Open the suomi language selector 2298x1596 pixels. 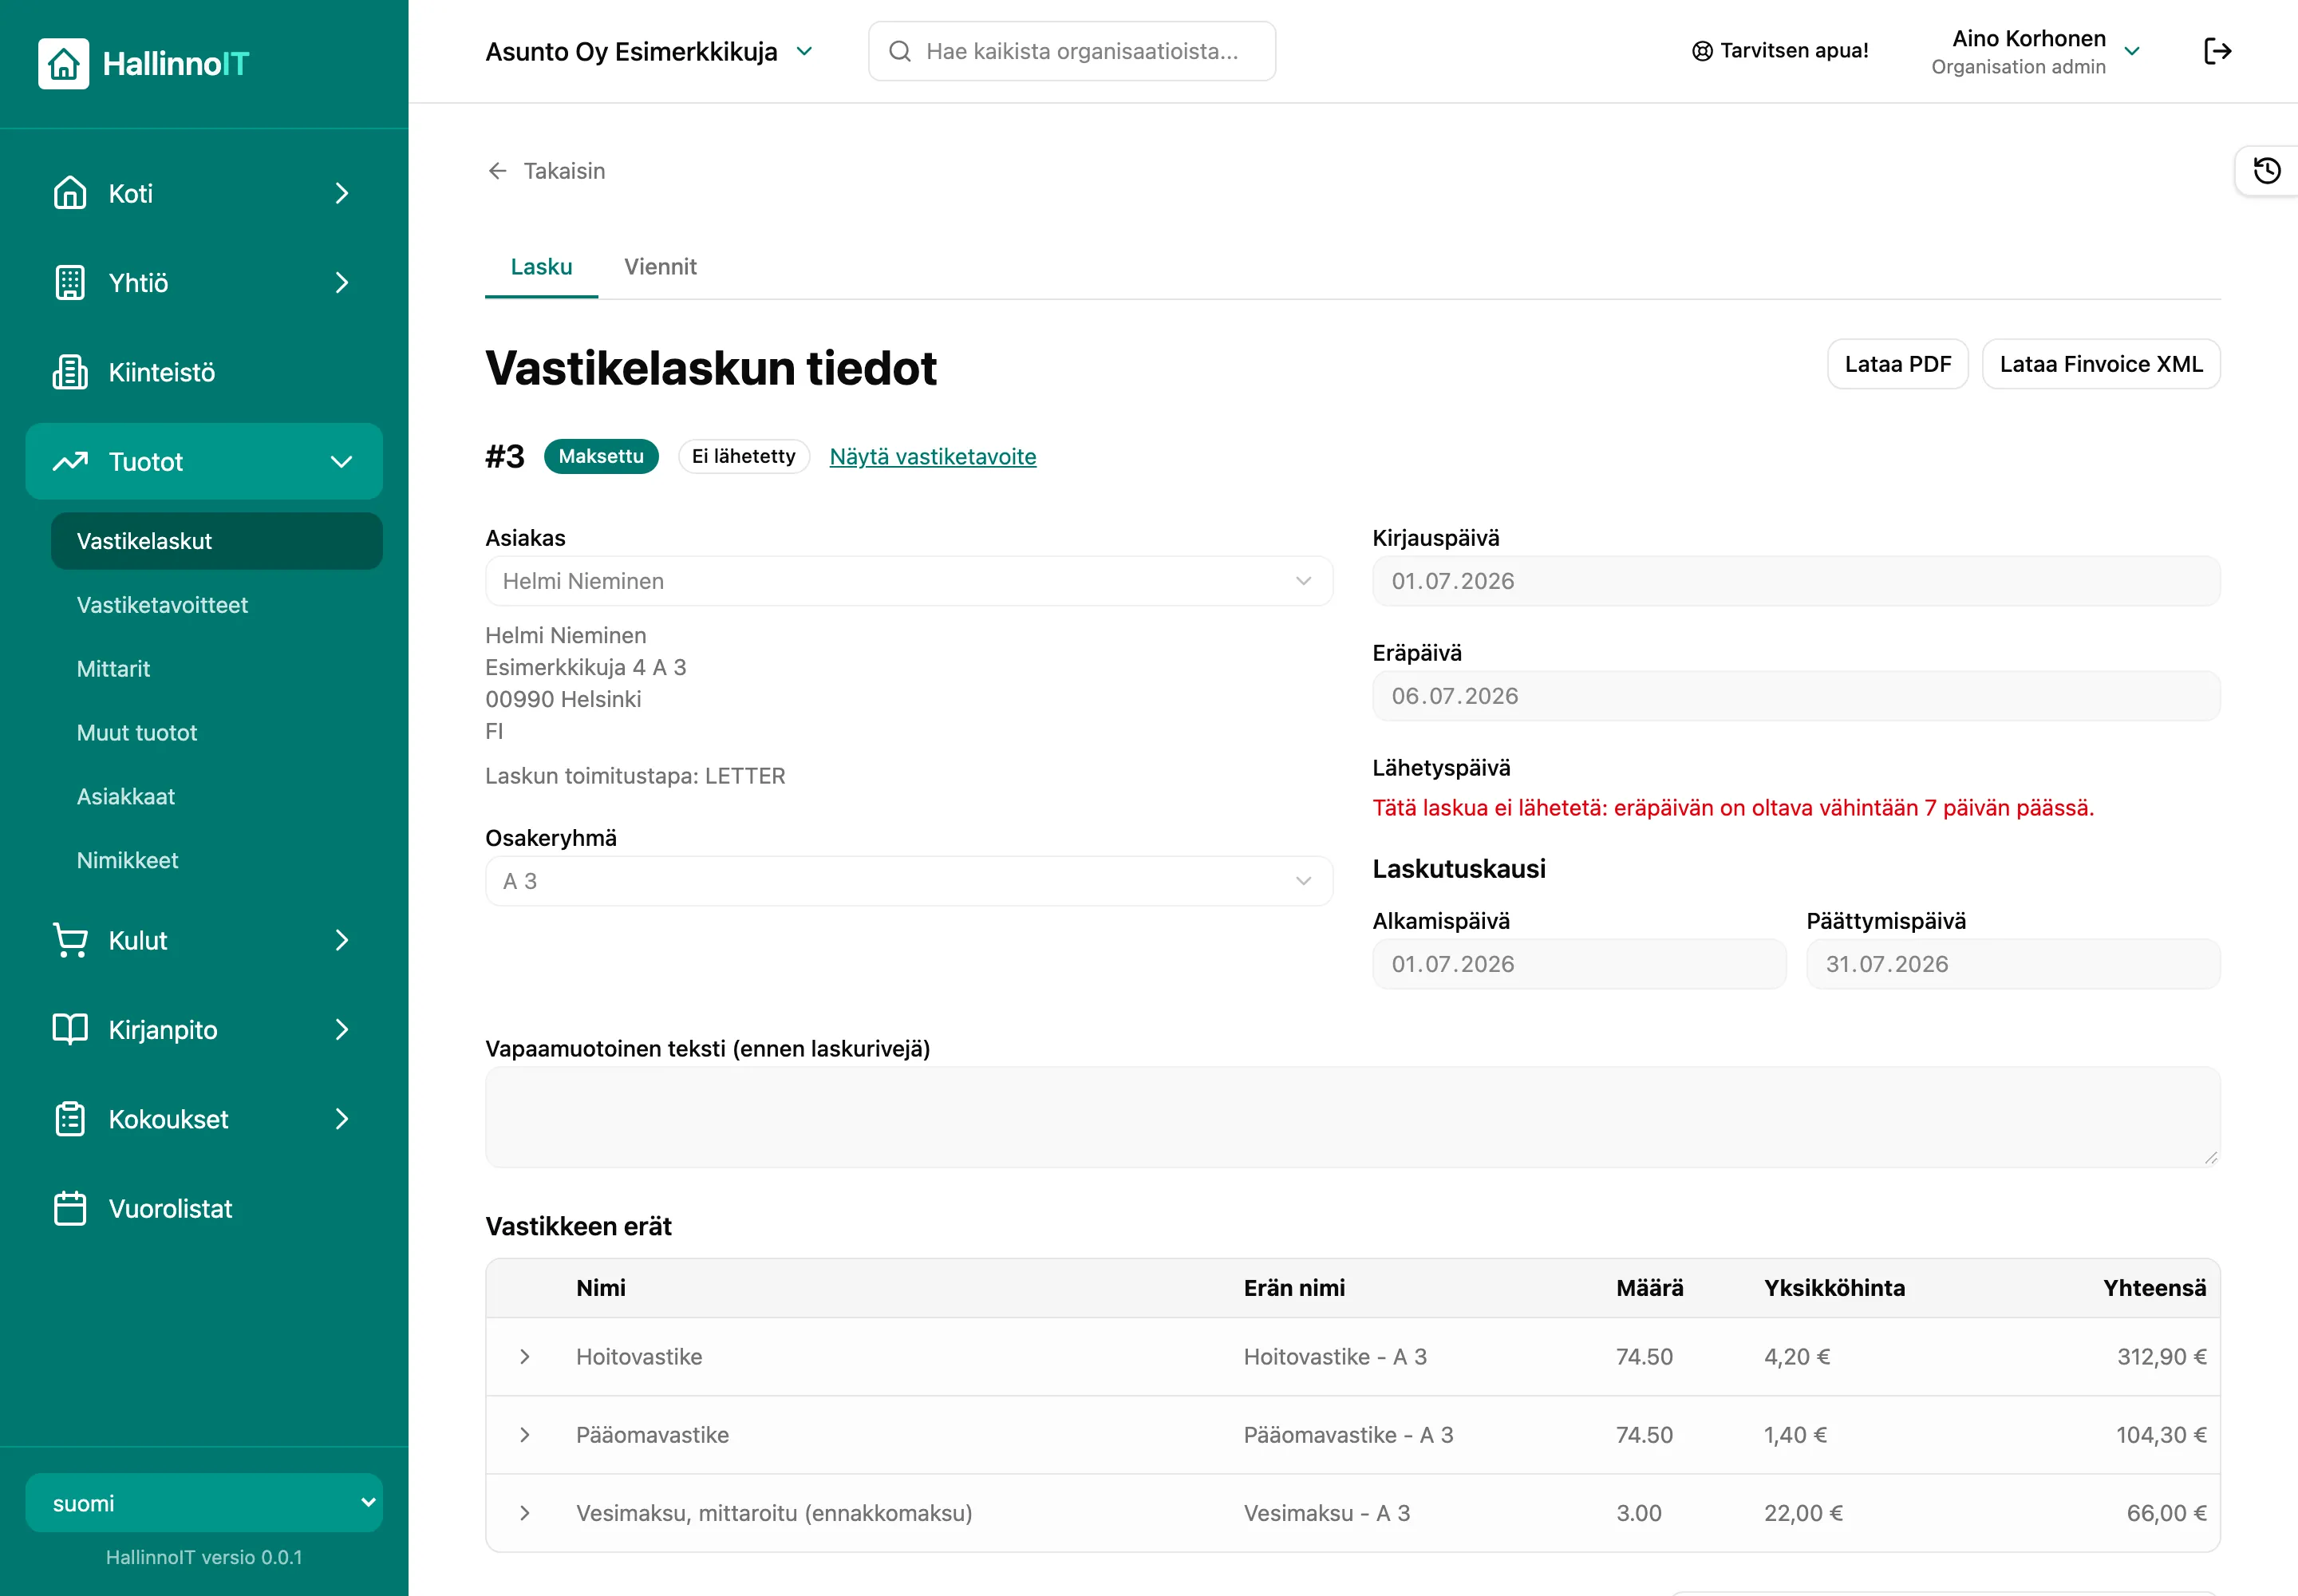click(204, 1502)
